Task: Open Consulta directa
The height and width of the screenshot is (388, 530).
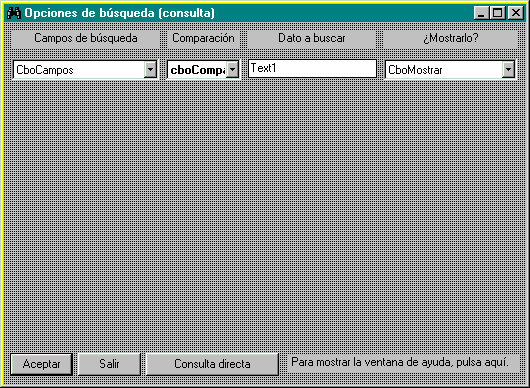Action: [212, 364]
